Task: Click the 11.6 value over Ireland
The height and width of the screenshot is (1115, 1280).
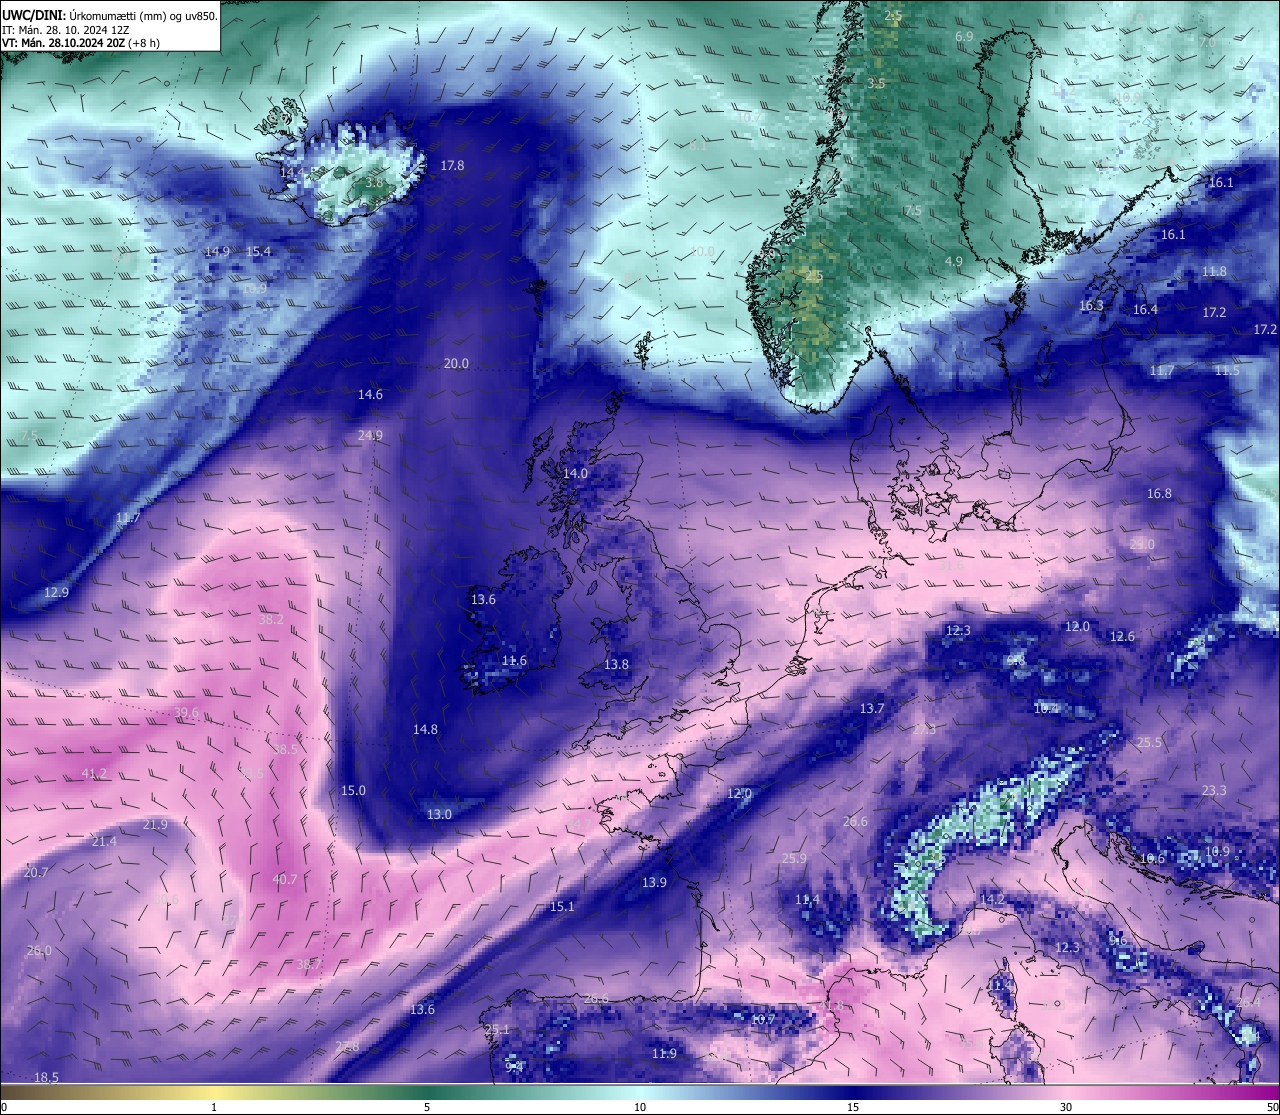Action: (x=514, y=660)
